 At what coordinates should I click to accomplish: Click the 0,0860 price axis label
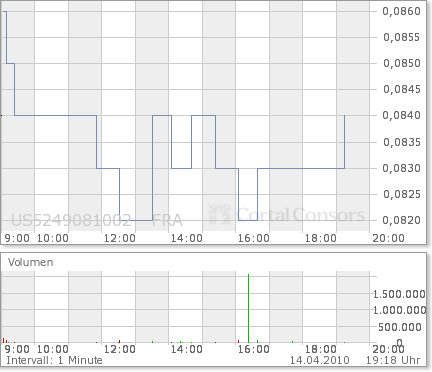point(402,11)
